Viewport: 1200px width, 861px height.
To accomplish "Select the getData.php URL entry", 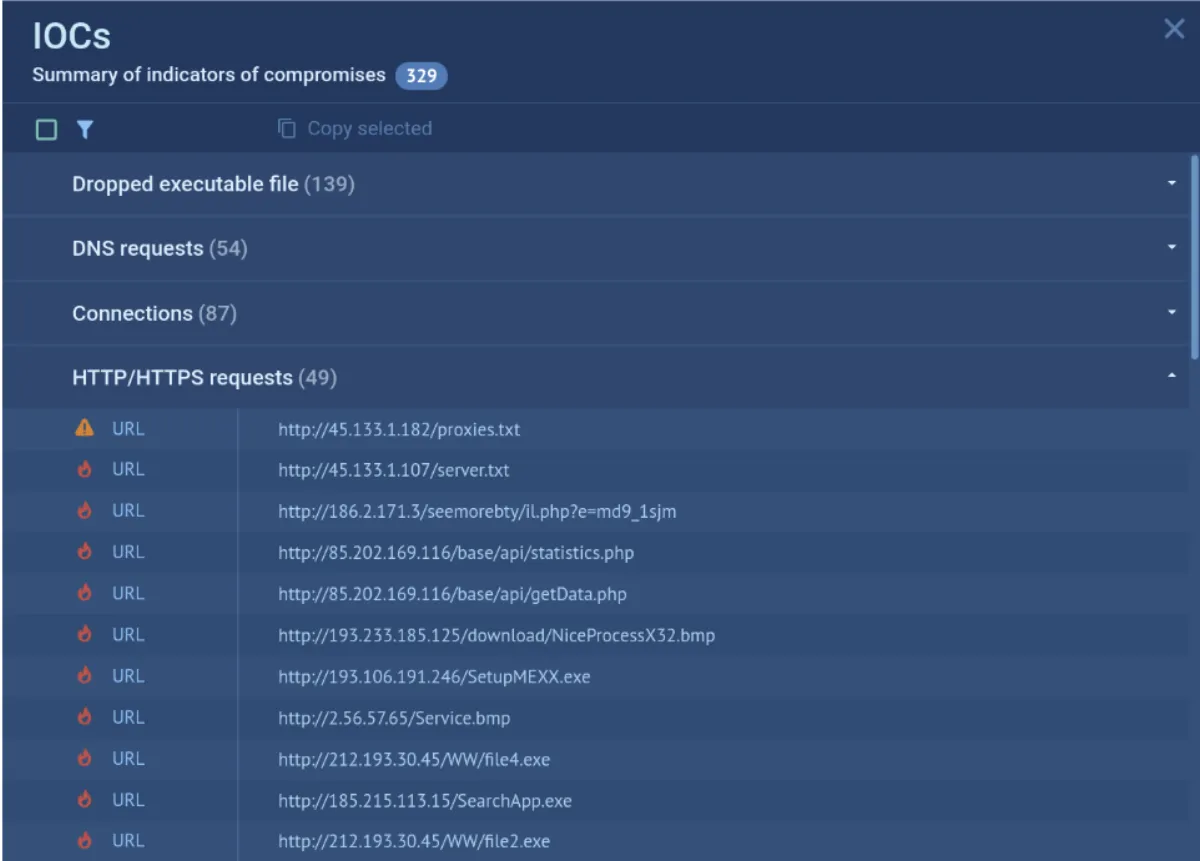I will point(452,594).
